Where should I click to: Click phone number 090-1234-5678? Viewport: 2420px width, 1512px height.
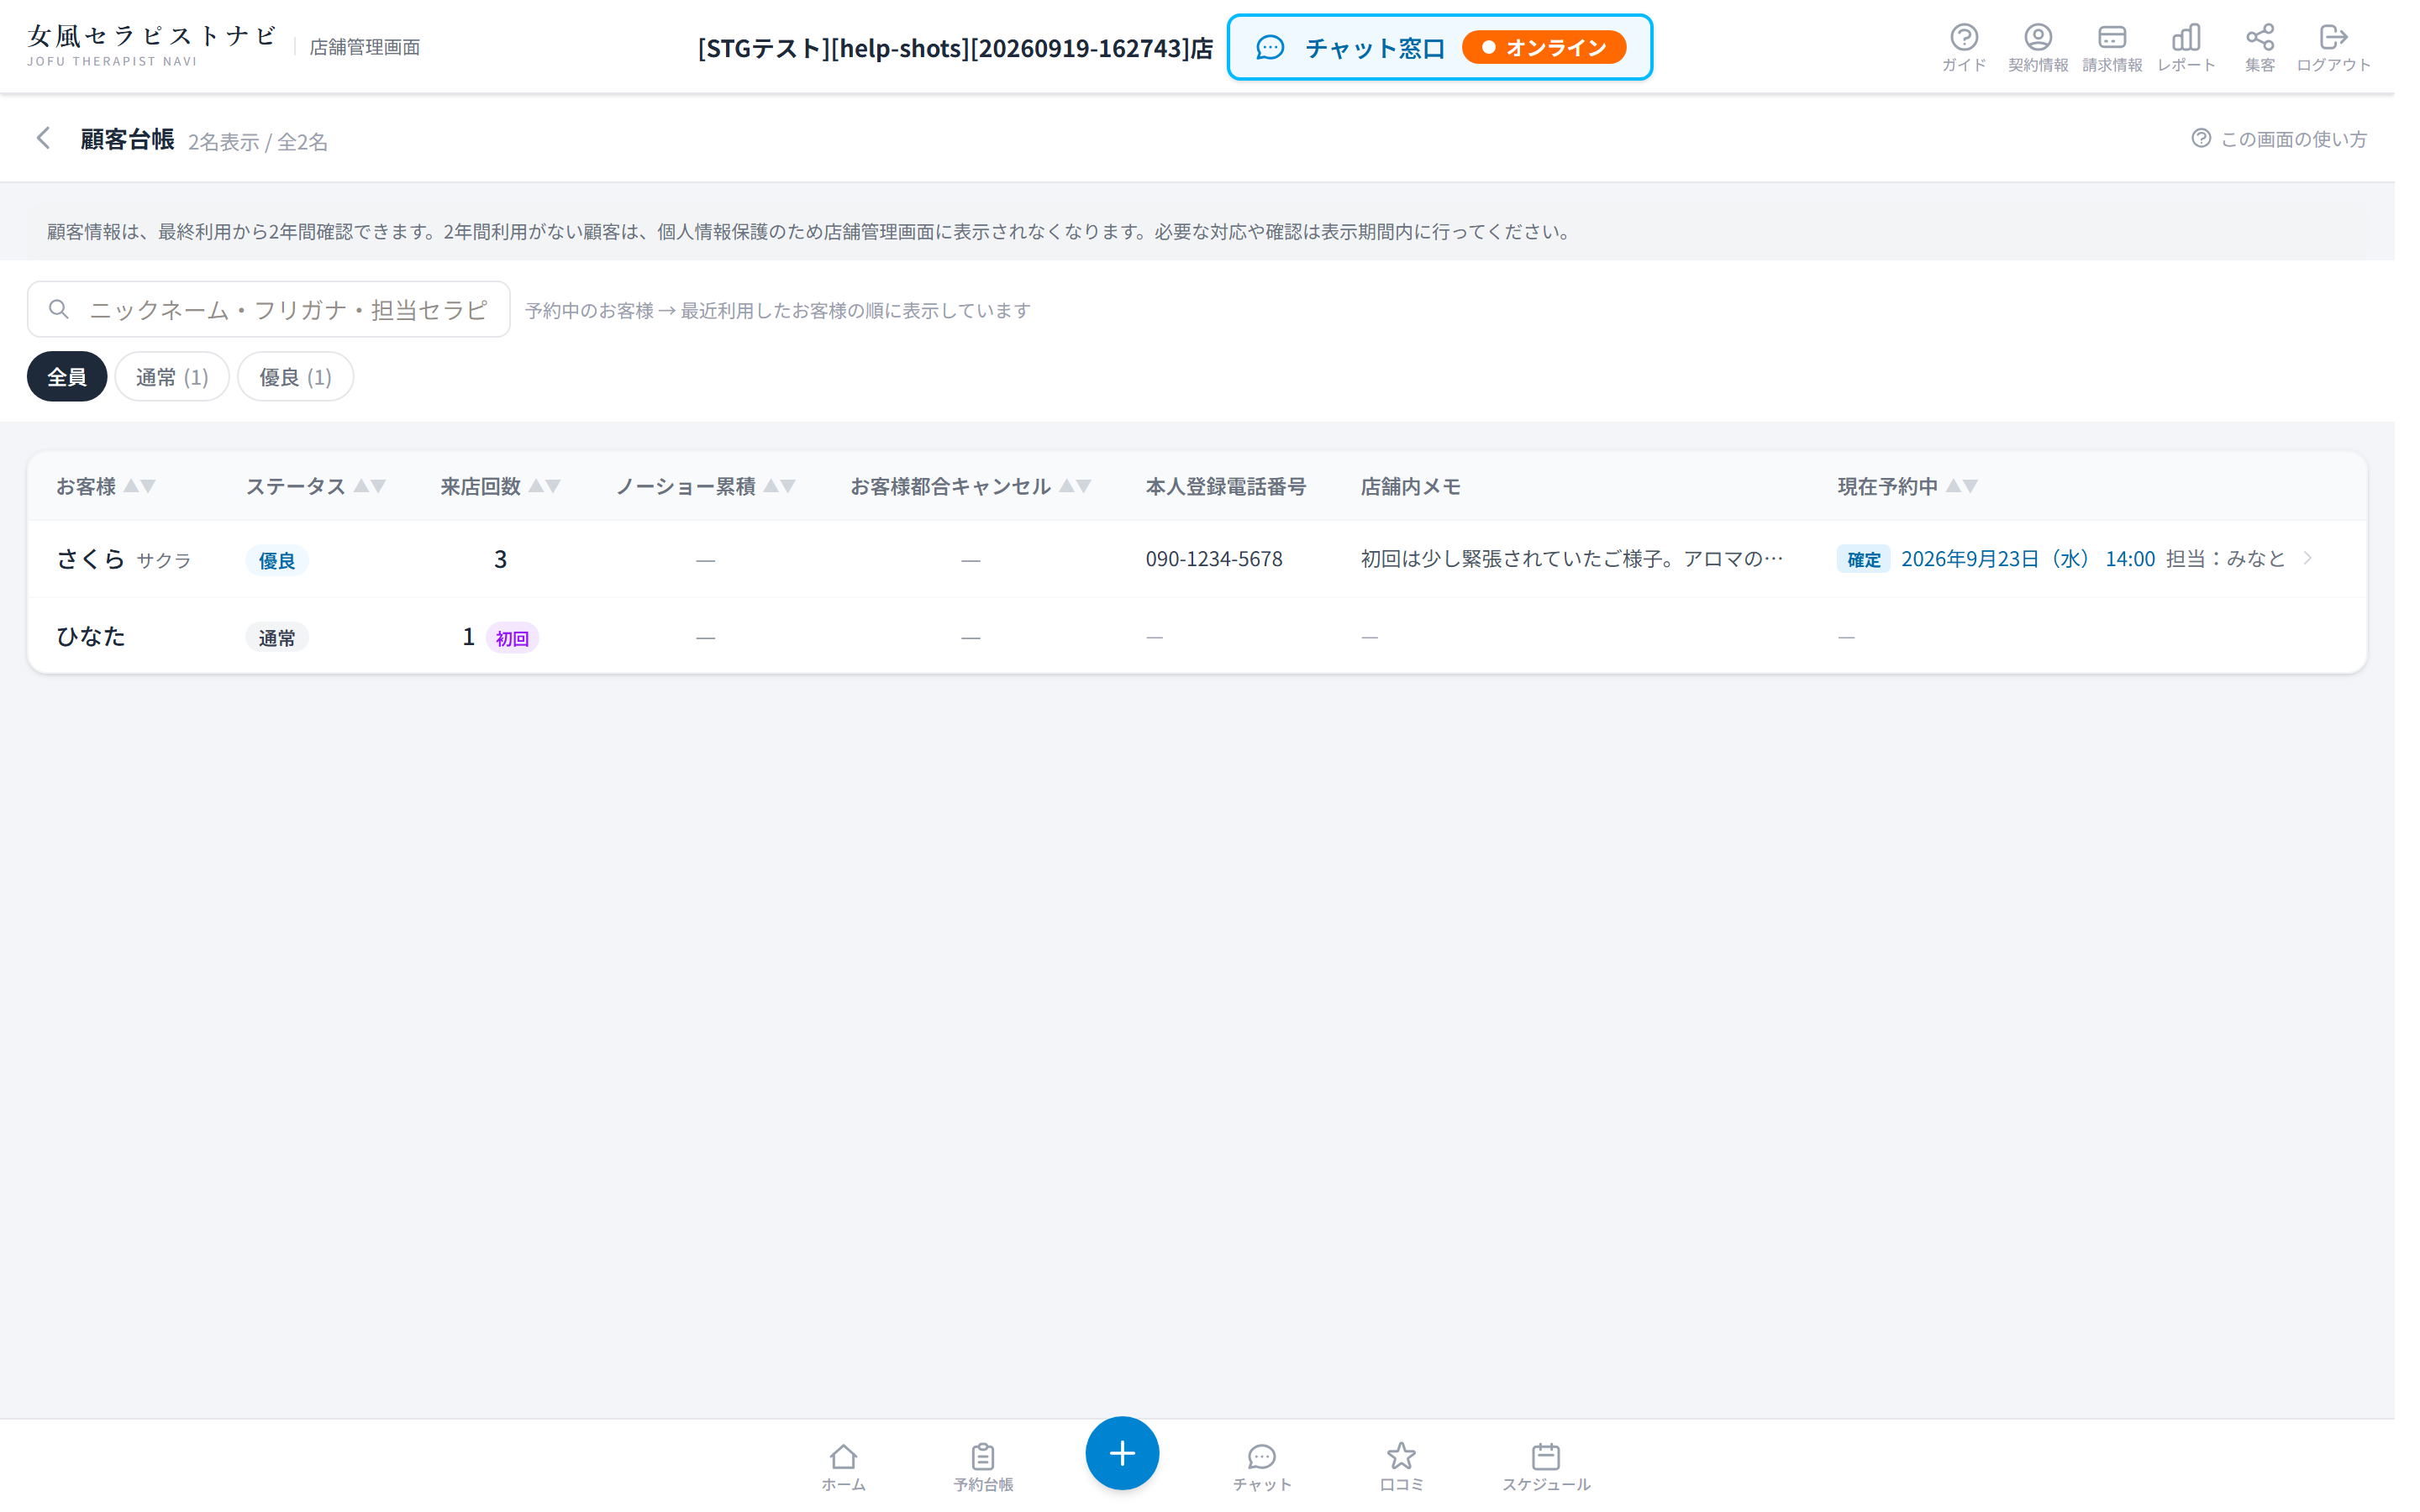tap(1214, 559)
